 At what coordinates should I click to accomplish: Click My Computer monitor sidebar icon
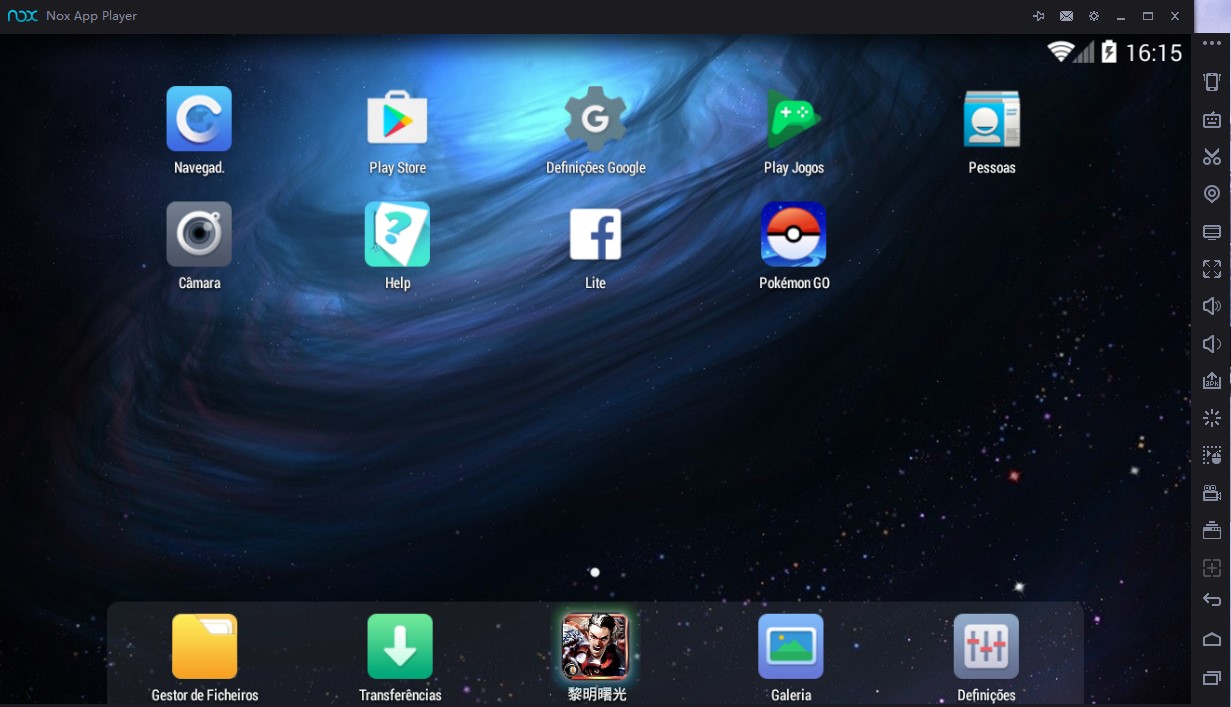(1212, 232)
